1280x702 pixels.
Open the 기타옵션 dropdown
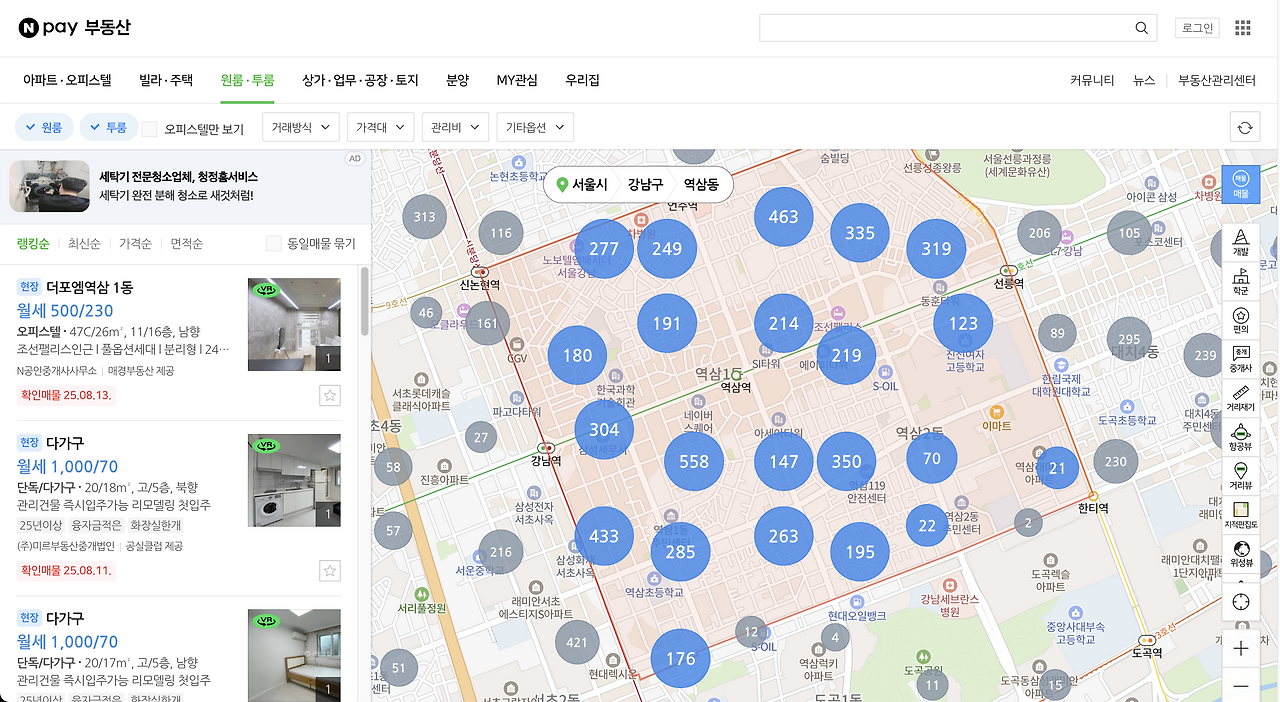tap(535, 127)
